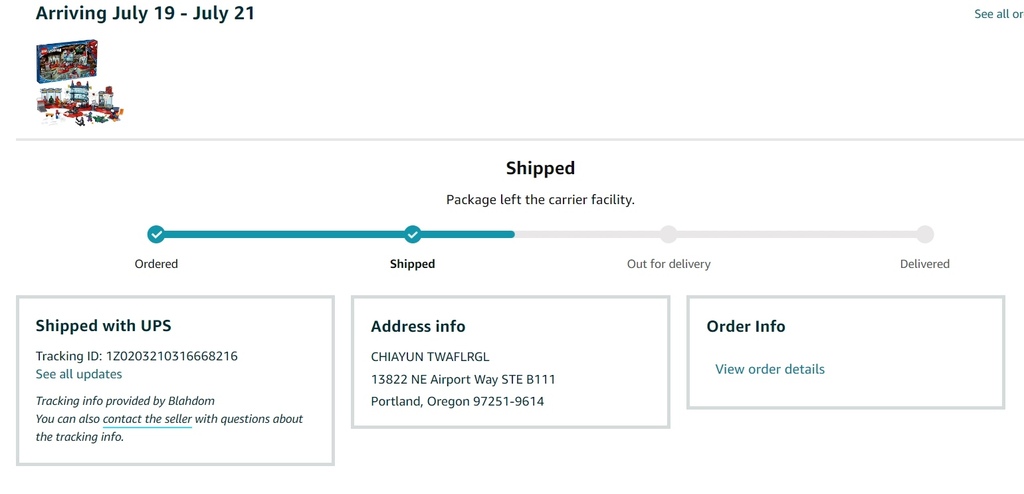Follow the contact the seller link
1024x494 pixels.
click(x=148, y=420)
